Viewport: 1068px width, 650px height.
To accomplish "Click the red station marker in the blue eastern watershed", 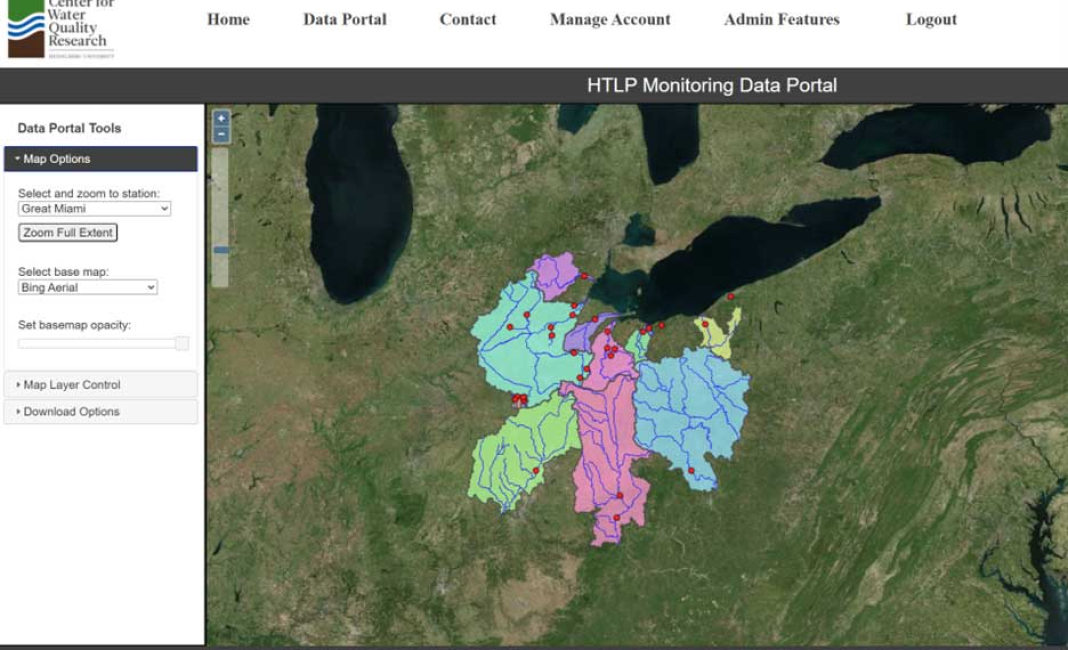I will 691,470.
